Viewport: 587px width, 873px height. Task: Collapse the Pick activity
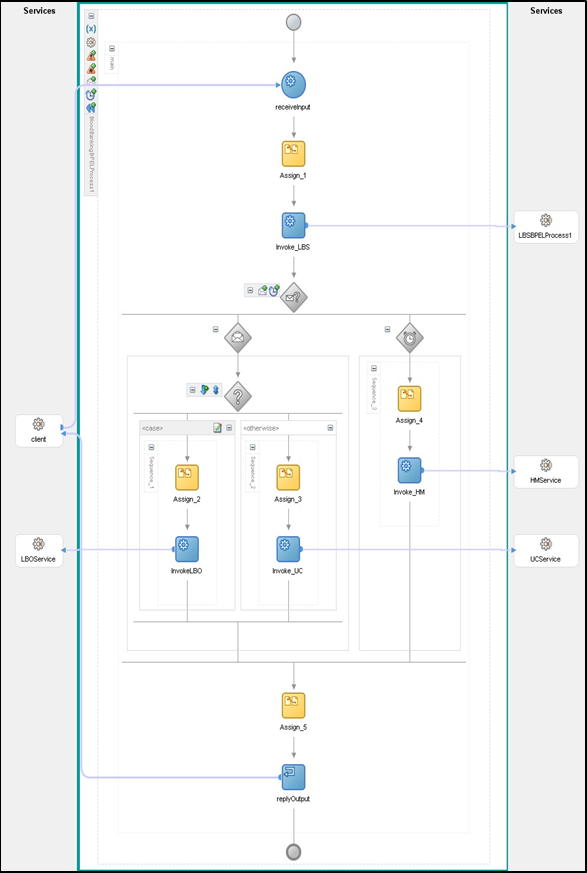pos(250,290)
